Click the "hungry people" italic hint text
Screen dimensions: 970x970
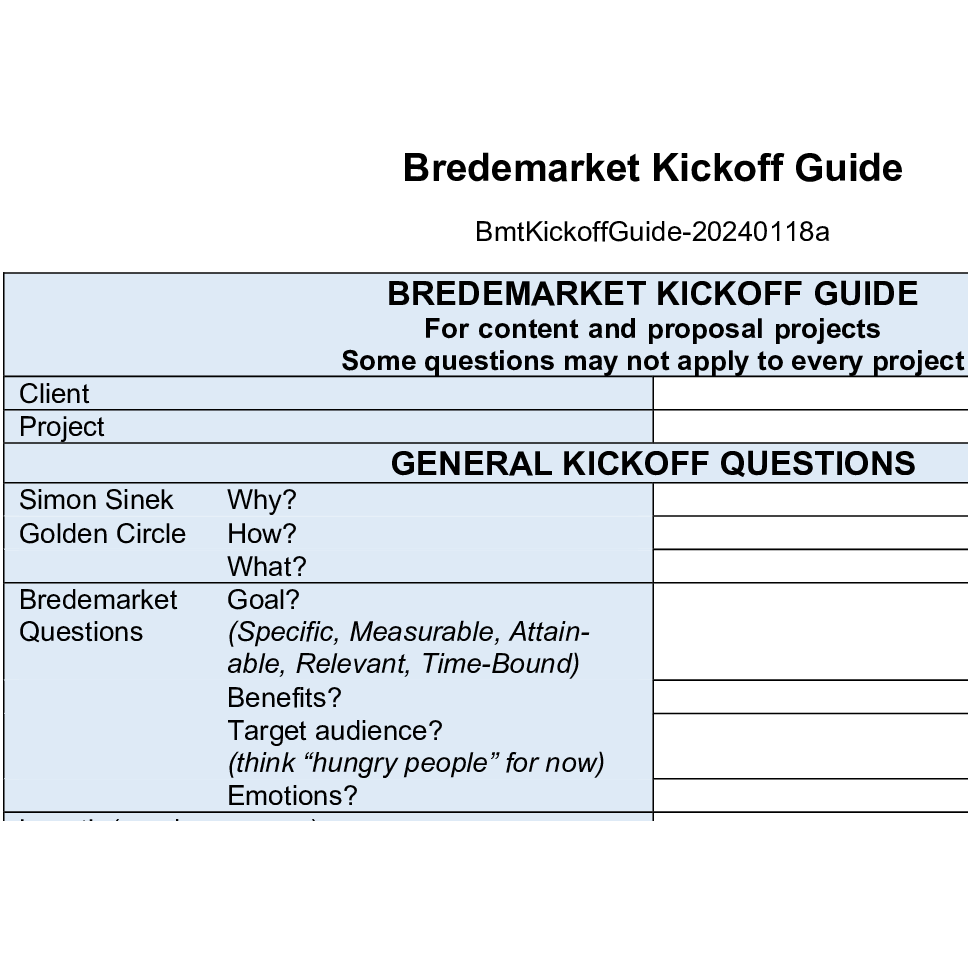(x=416, y=763)
